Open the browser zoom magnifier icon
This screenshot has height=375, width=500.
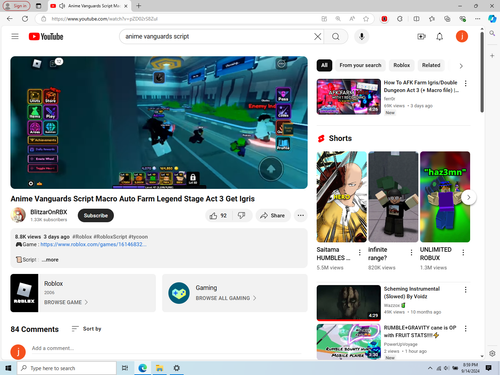[x=338, y=19]
